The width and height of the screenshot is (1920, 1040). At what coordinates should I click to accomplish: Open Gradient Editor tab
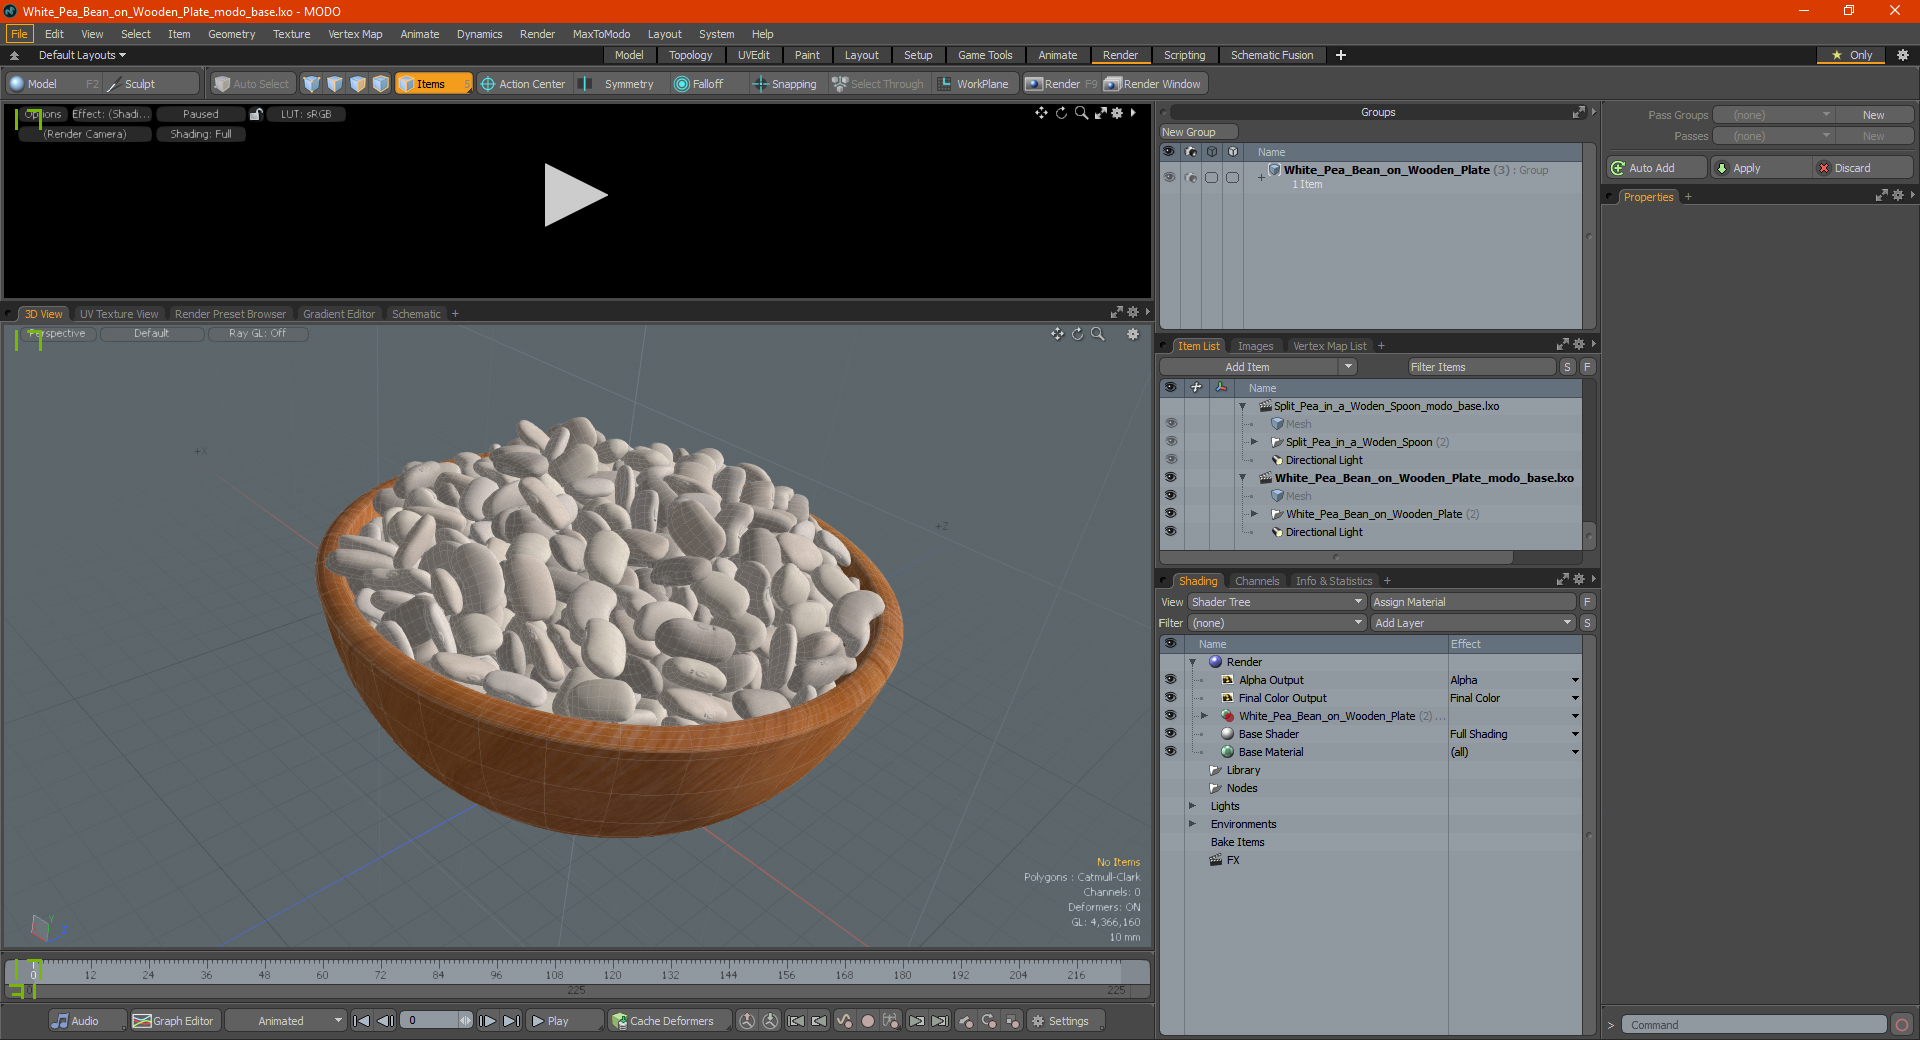pos(339,314)
